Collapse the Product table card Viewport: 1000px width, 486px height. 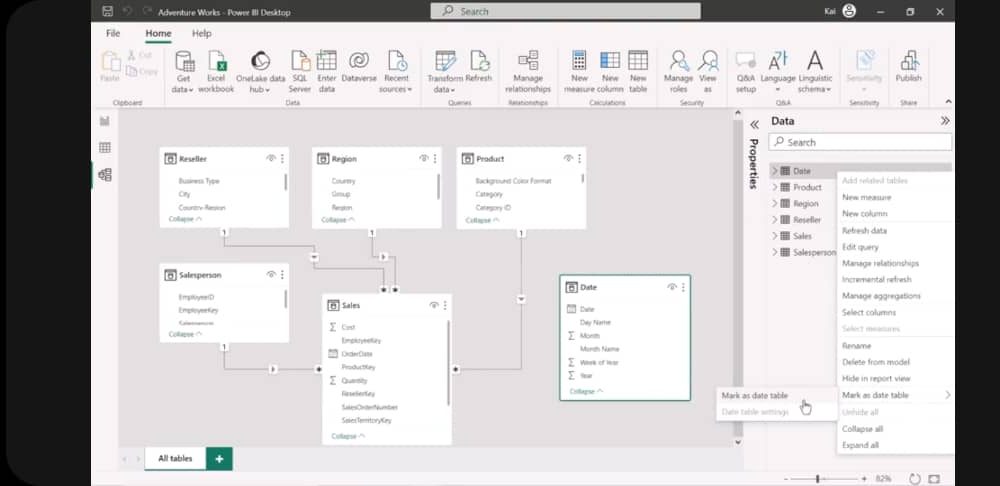click(x=483, y=220)
